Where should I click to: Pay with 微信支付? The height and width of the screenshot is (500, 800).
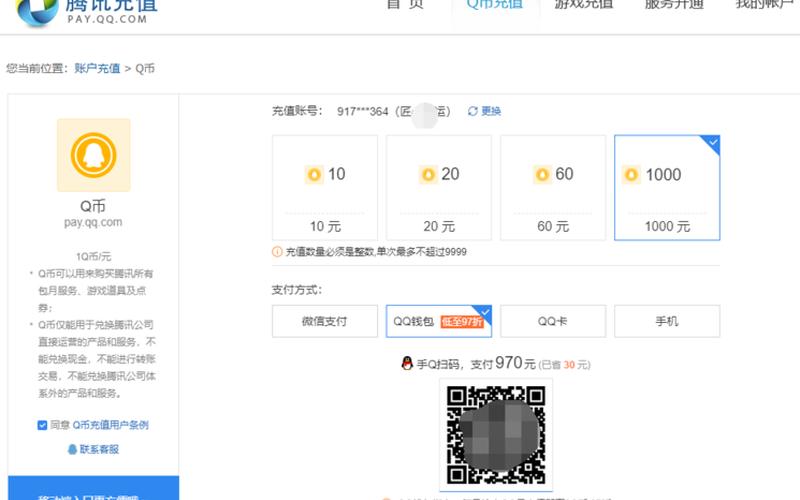coord(325,321)
